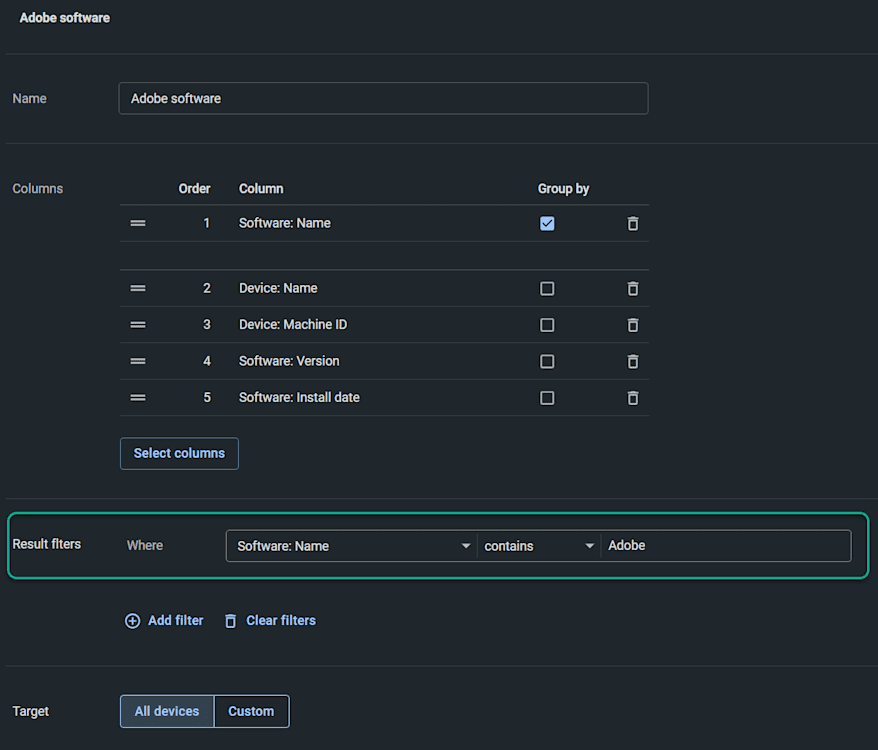Viewport: 878px width, 750px height.
Task: Click the Adobe software page title
Action: (65, 18)
